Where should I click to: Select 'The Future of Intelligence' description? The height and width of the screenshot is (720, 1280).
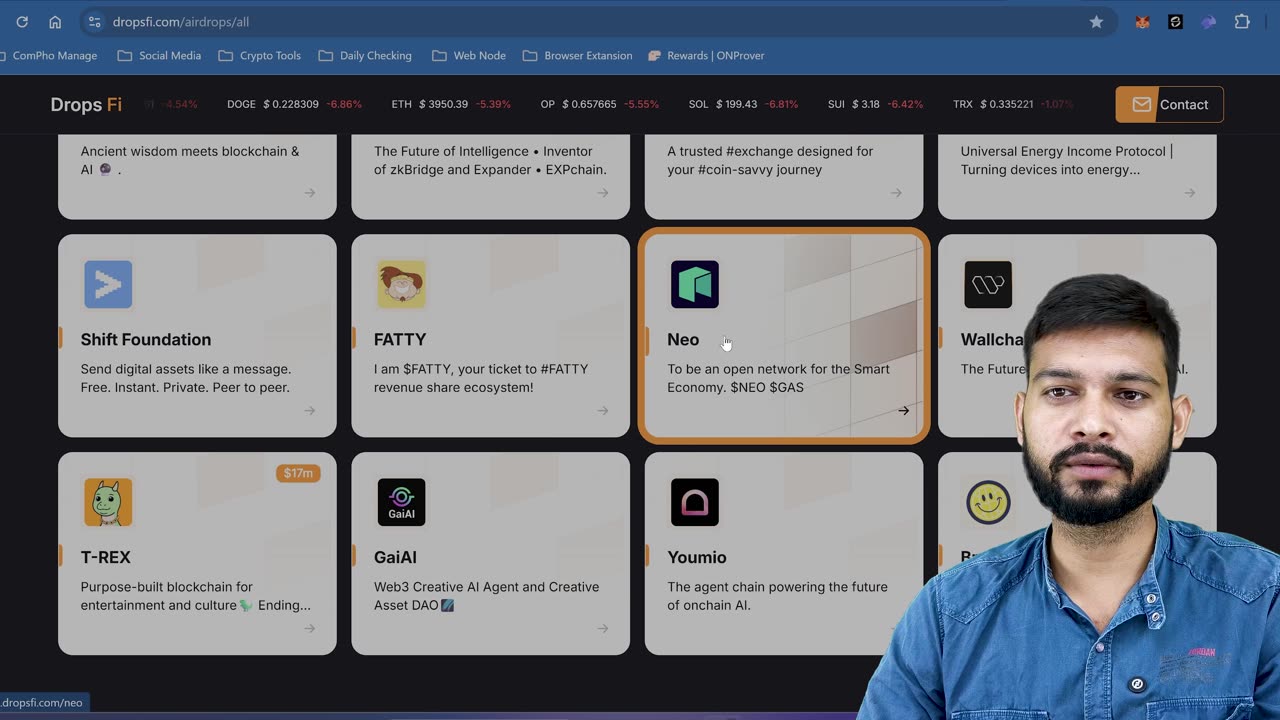490,160
